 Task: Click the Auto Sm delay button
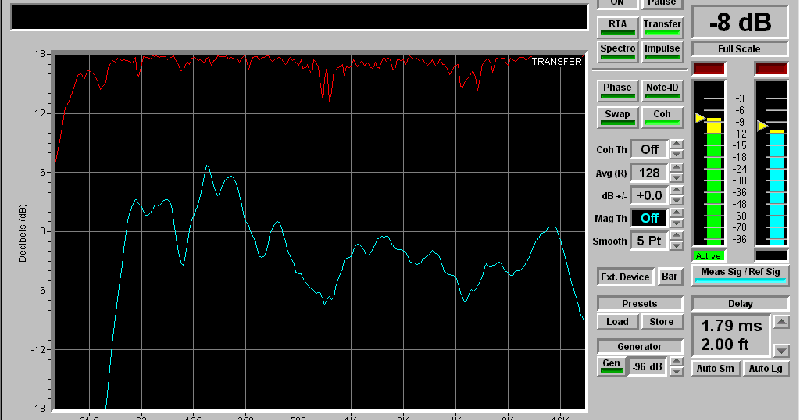pos(715,368)
